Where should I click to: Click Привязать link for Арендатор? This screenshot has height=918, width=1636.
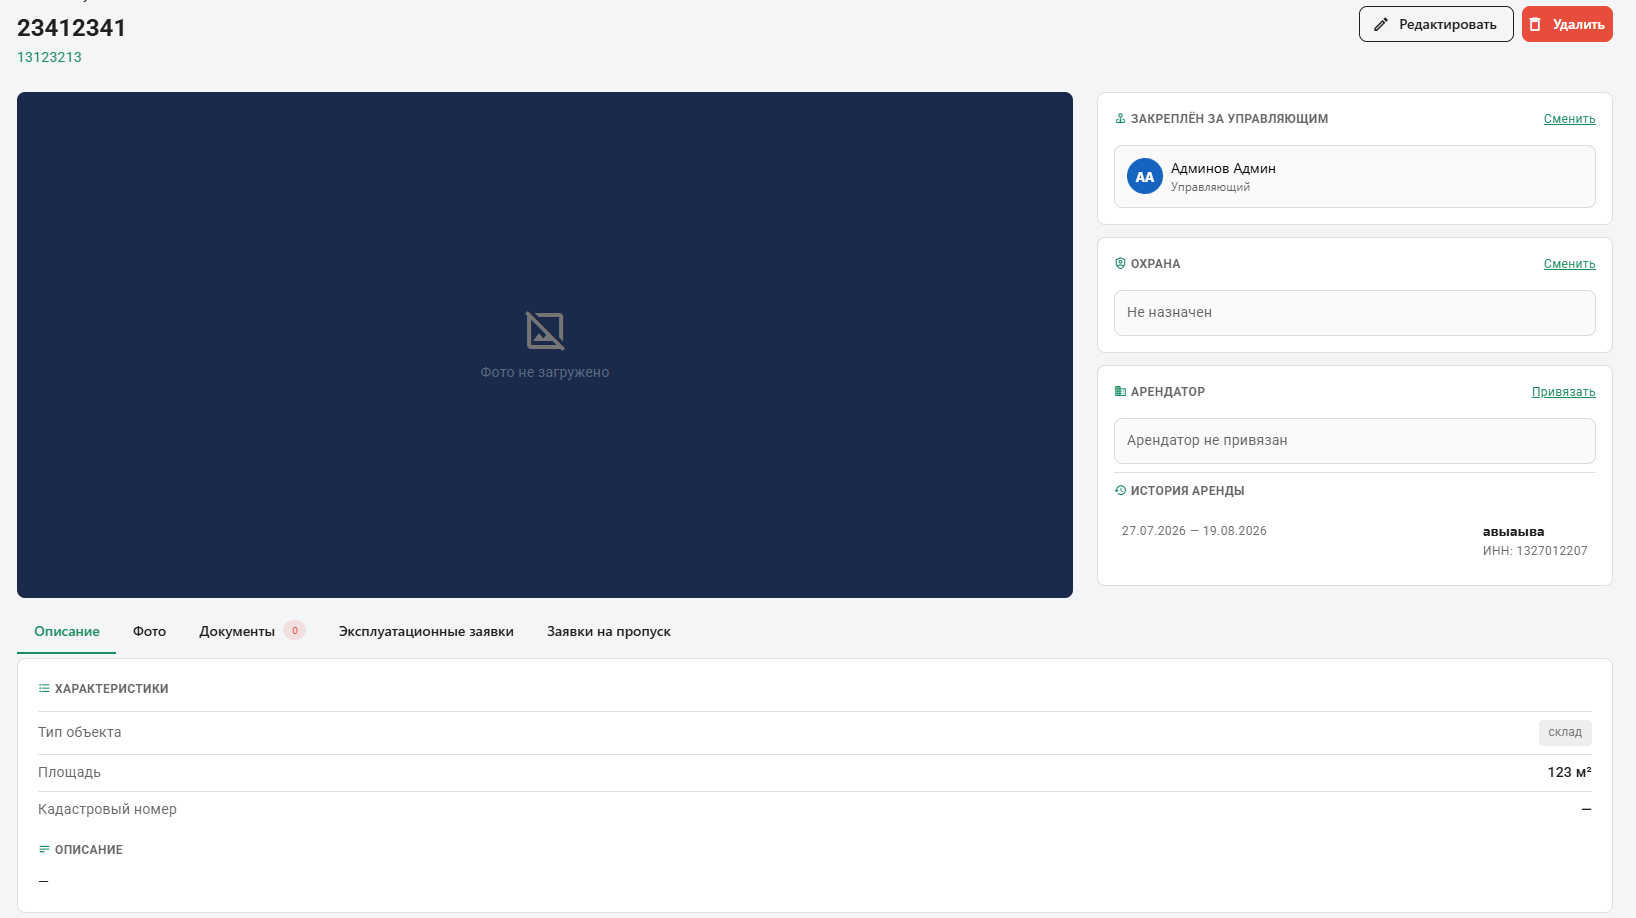pyautogui.click(x=1563, y=392)
